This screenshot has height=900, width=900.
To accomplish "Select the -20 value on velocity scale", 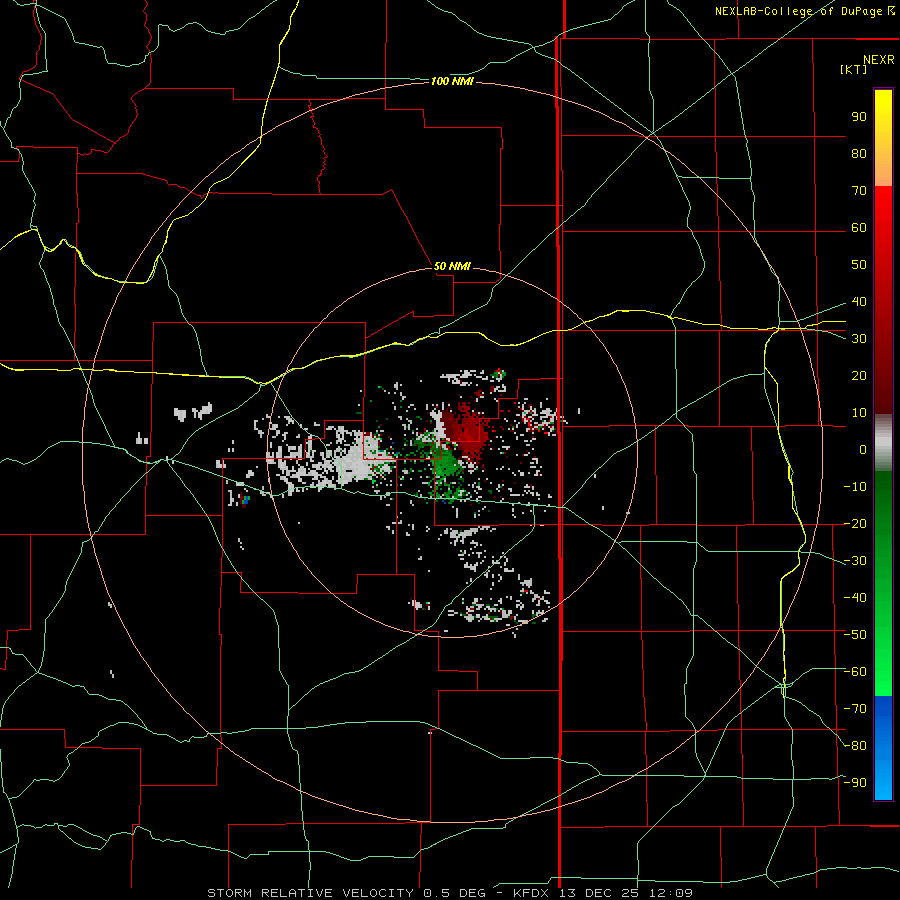I will click(855, 524).
